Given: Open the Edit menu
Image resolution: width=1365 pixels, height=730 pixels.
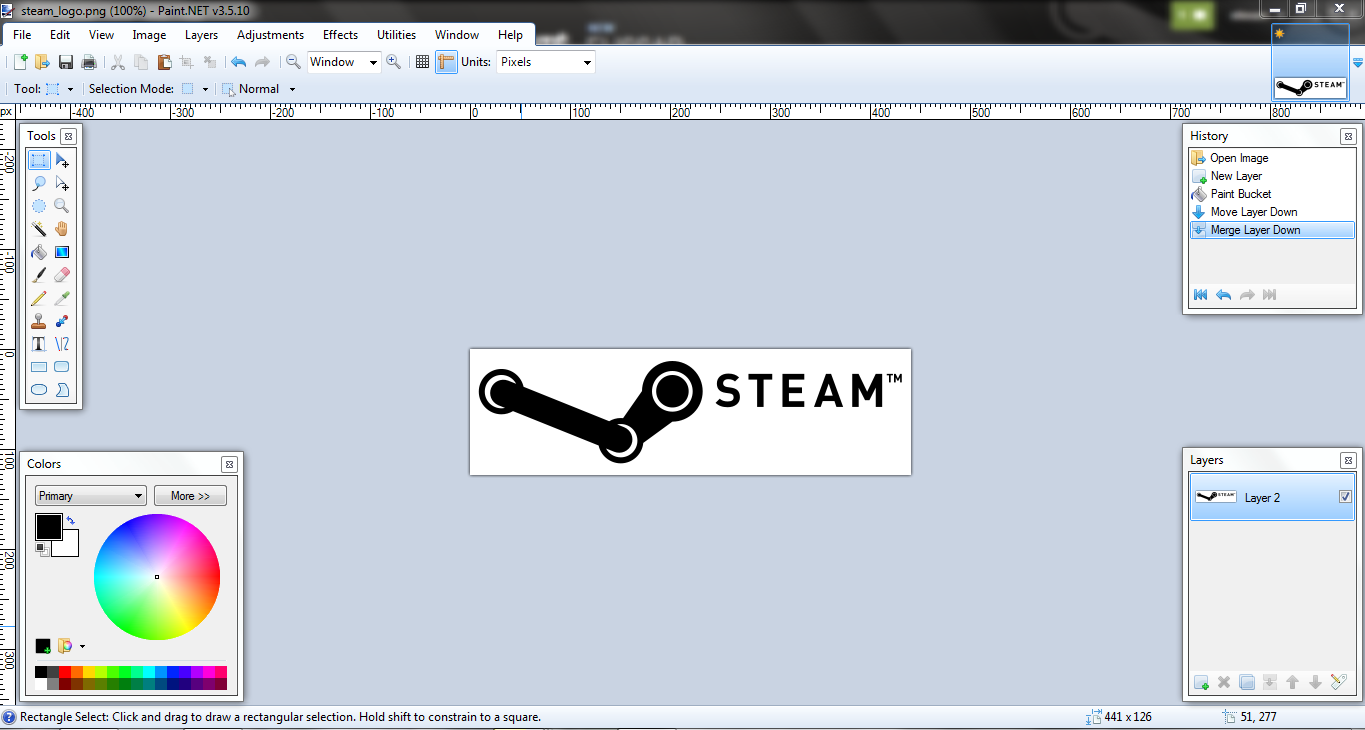Looking at the screenshot, I should pyautogui.click(x=60, y=35).
